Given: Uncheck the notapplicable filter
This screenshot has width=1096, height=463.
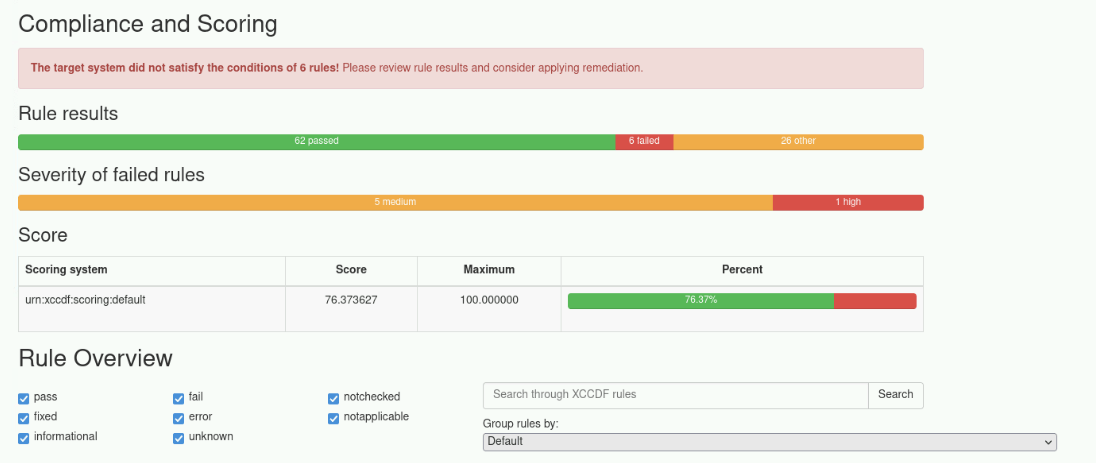Looking at the screenshot, I should (x=334, y=417).
